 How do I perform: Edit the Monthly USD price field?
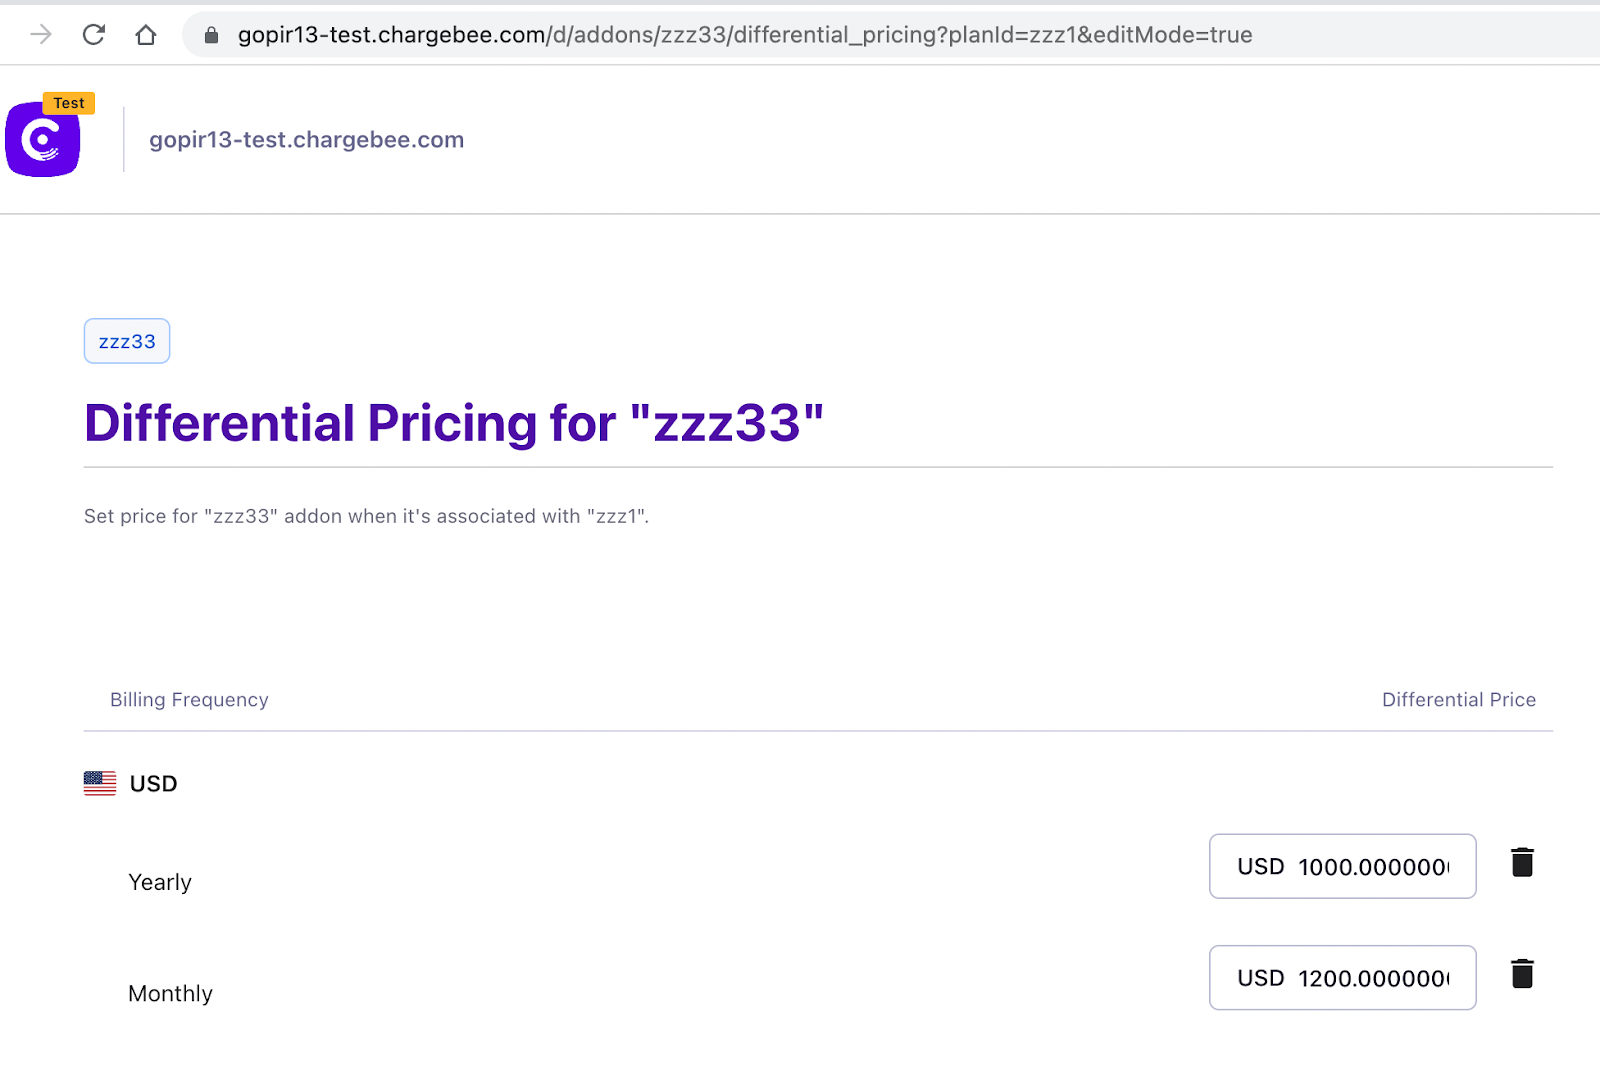click(x=1371, y=978)
